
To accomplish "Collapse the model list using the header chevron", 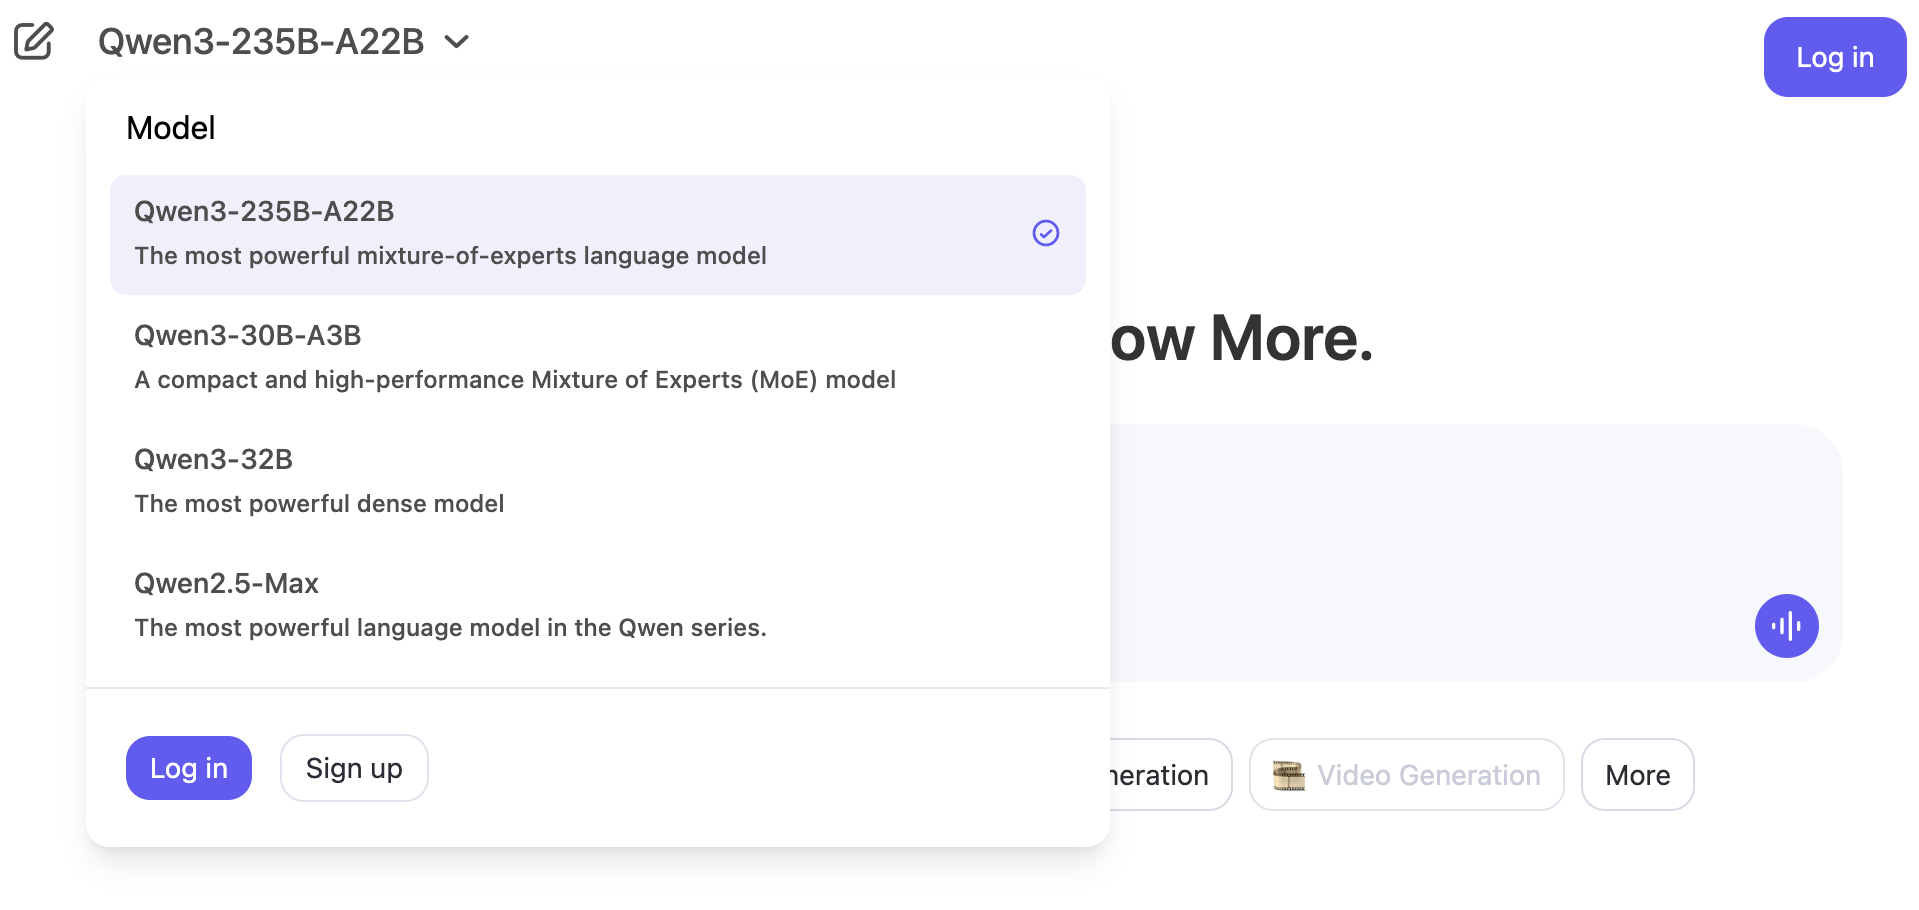I will point(457,41).
